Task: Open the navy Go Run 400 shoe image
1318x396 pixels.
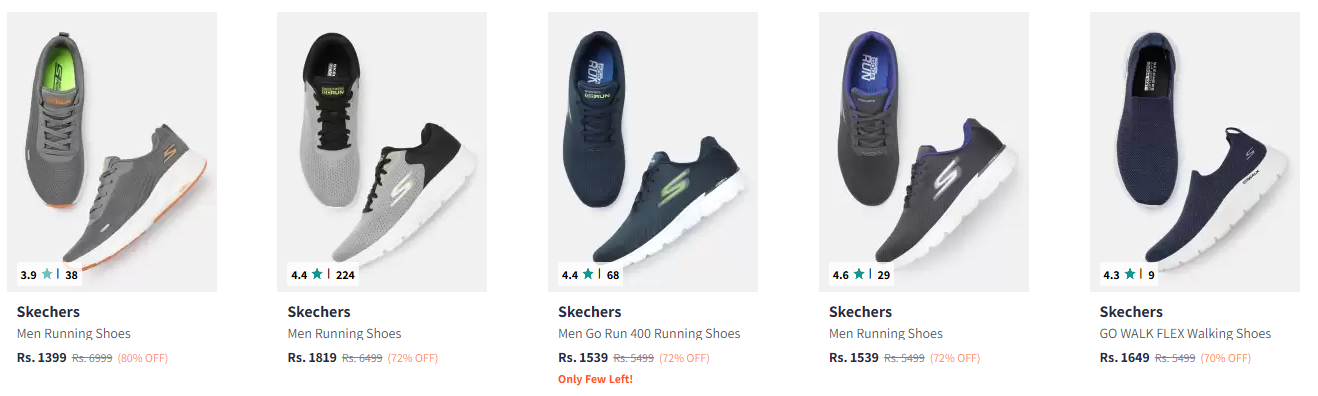Action: coord(653,152)
